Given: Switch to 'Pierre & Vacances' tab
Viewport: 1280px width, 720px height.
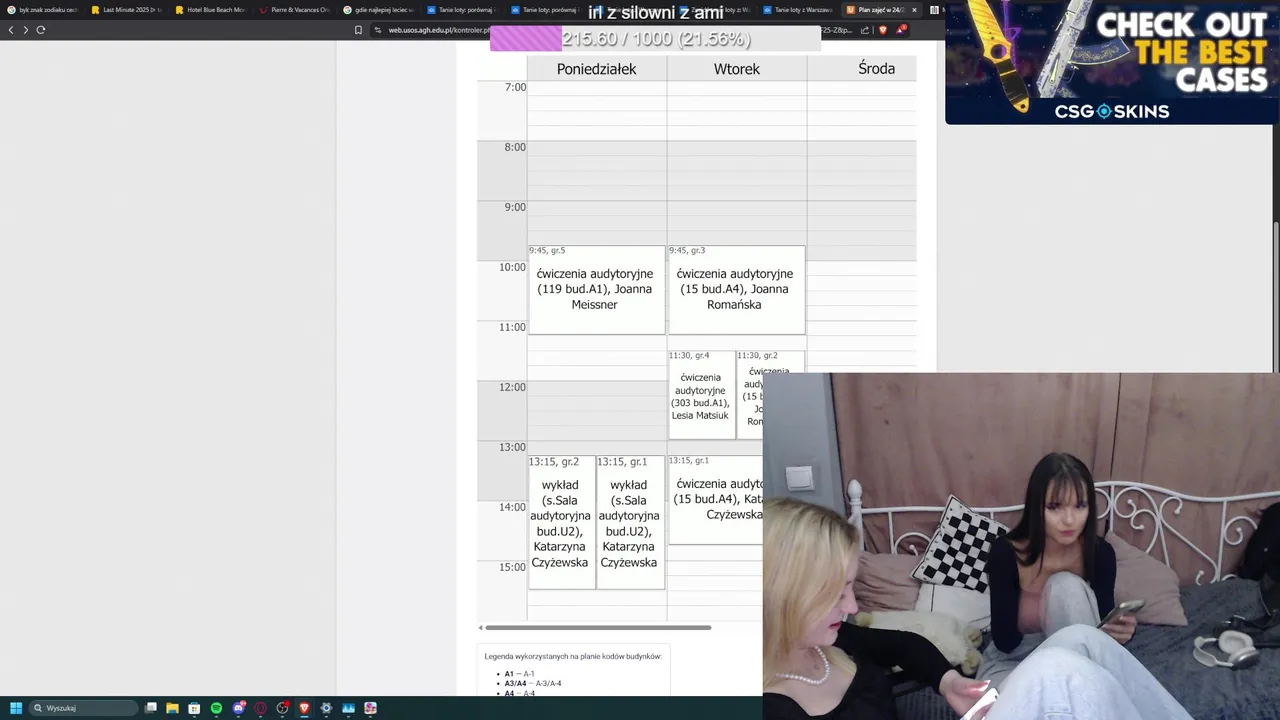Looking at the screenshot, I should [x=294, y=10].
